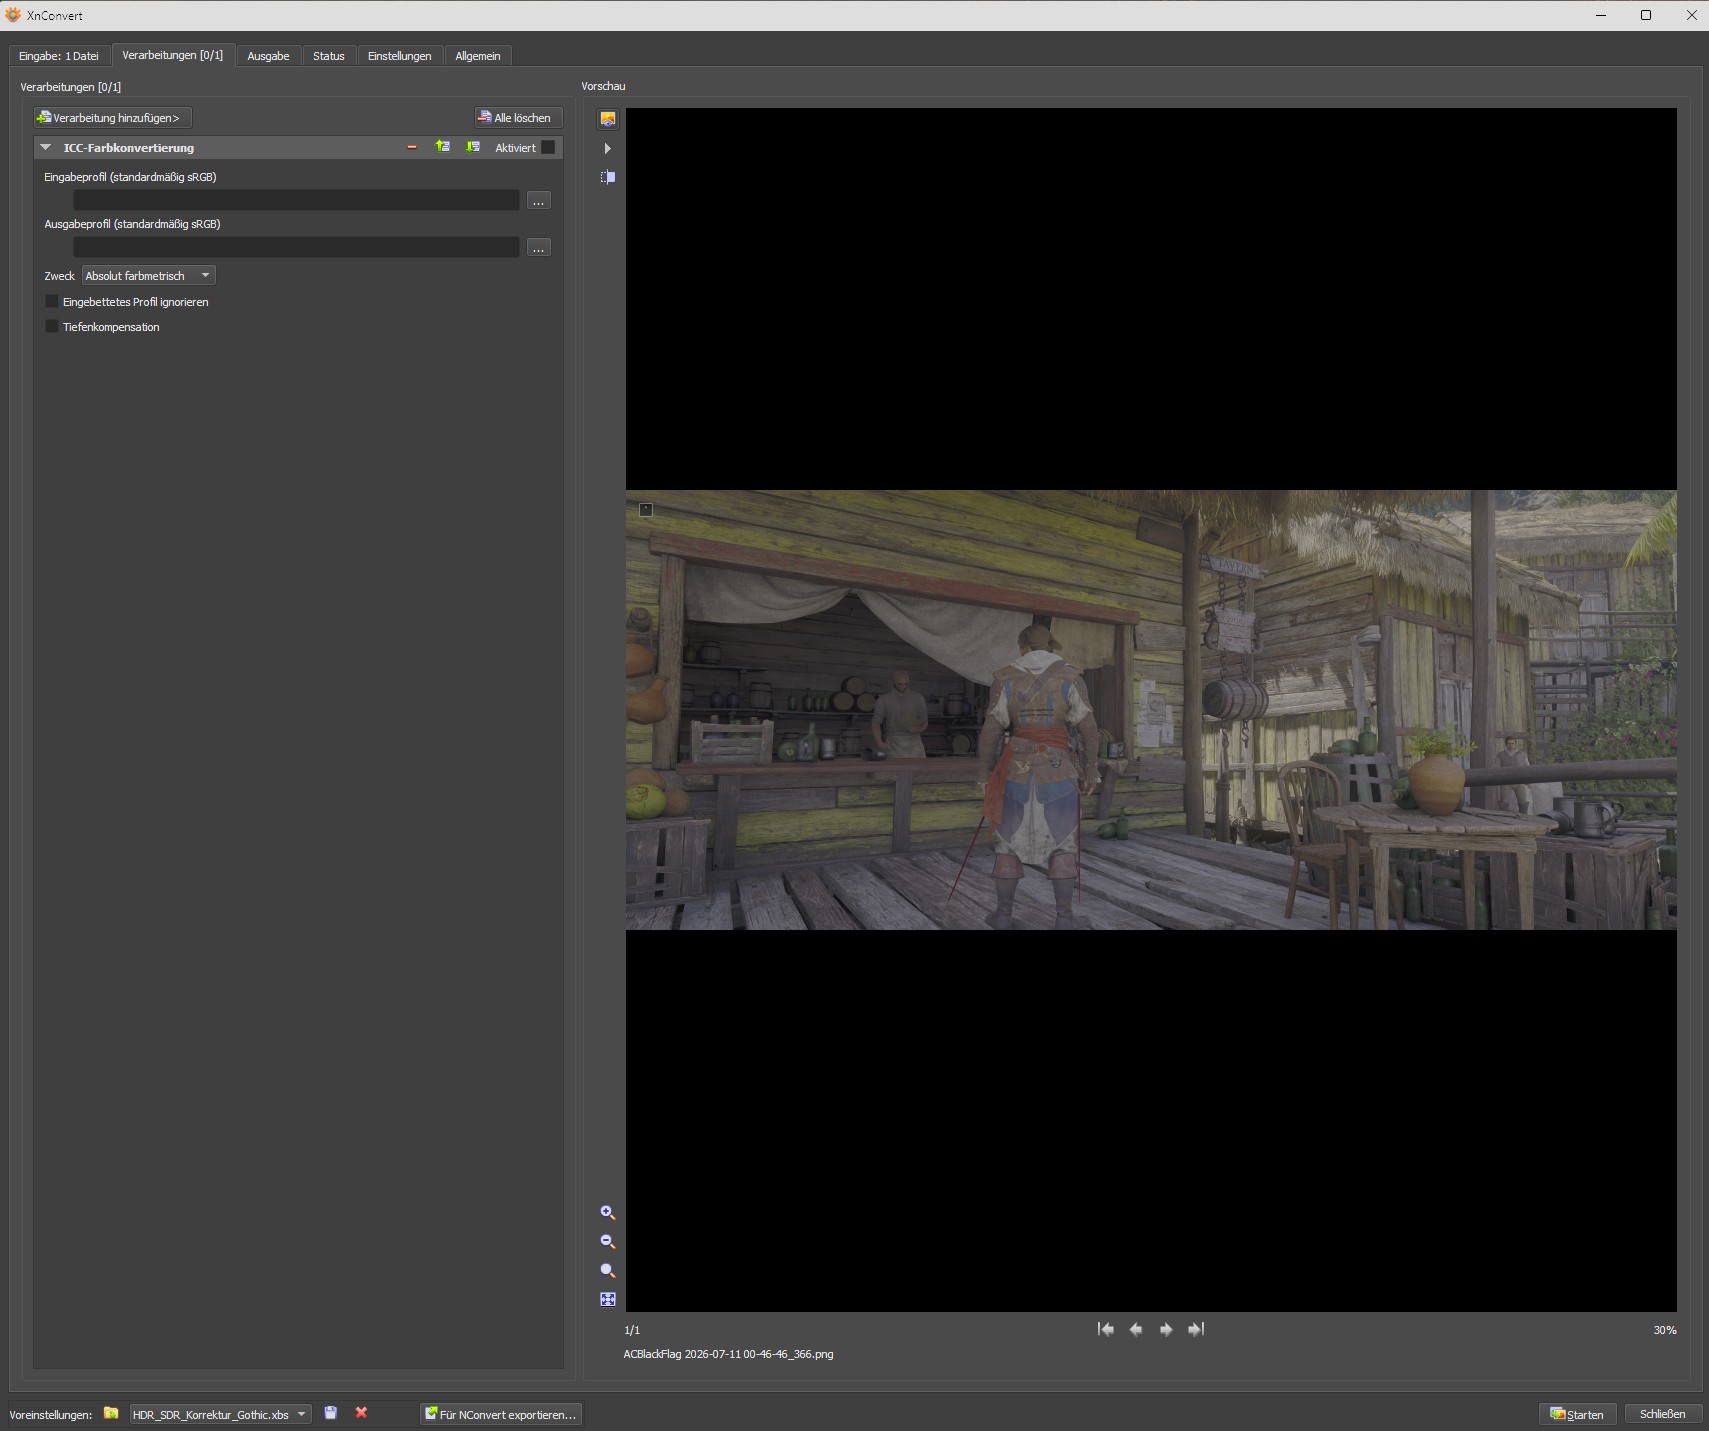
Task: Open the Allgemein tab
Action: pyautogui.click(x=478, y=56)
